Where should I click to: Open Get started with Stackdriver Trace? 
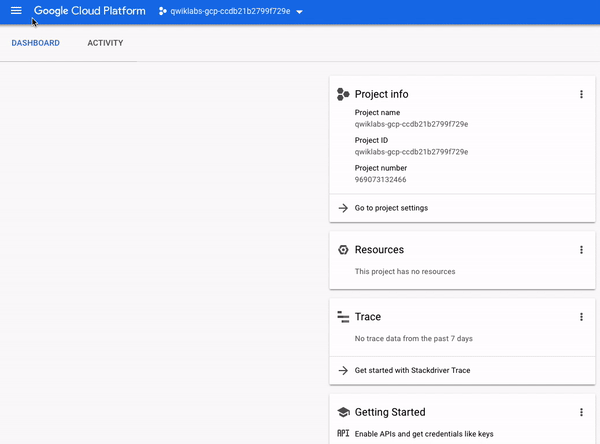412,370
